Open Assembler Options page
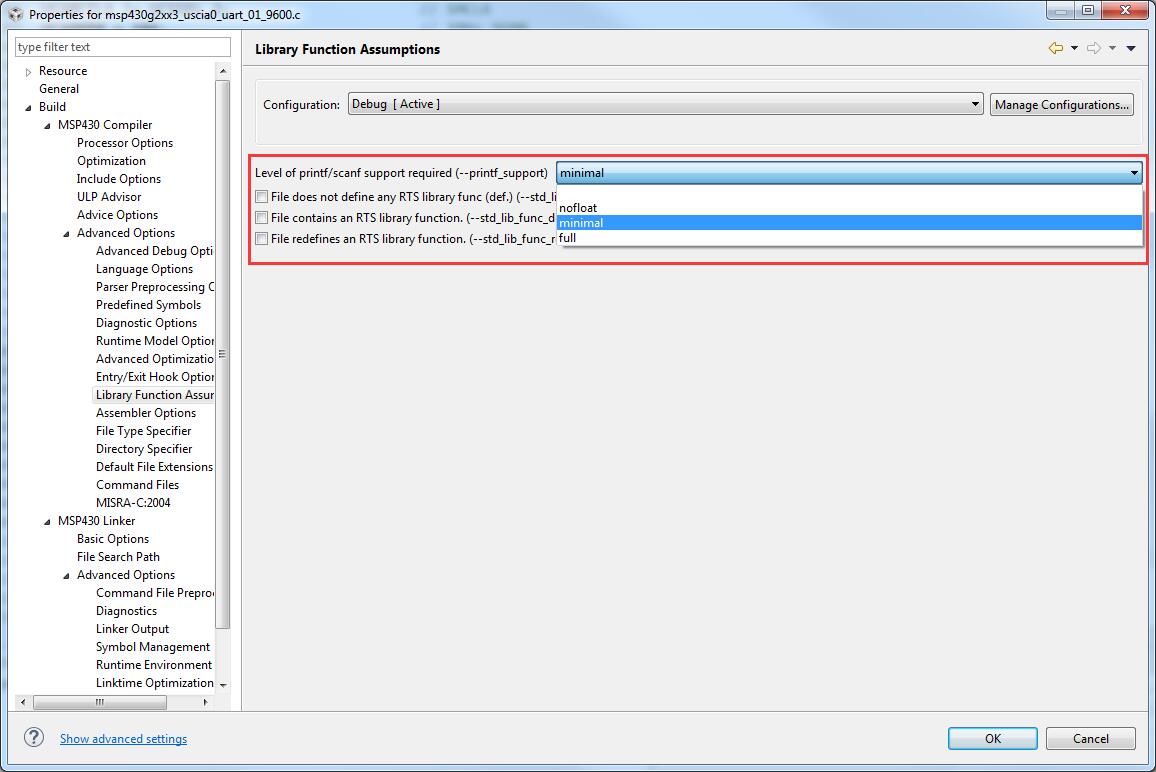 [x=146, y=413]
